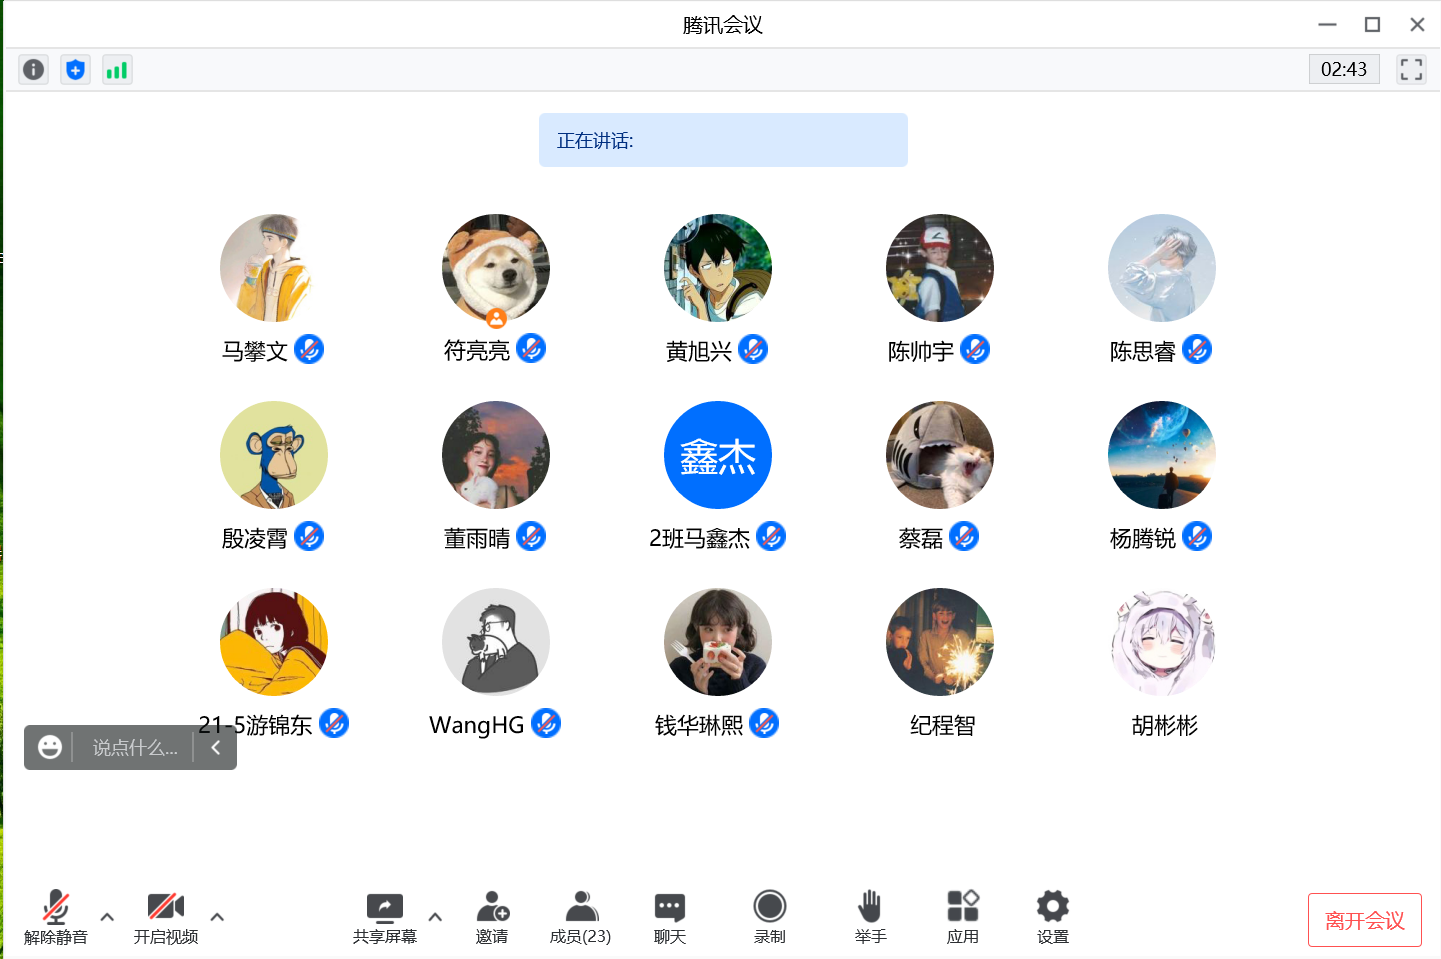Expand audio options arrow beside microphone
Image resolution: width=1441 pixels, height=959 pixels.
click(107, 916)
